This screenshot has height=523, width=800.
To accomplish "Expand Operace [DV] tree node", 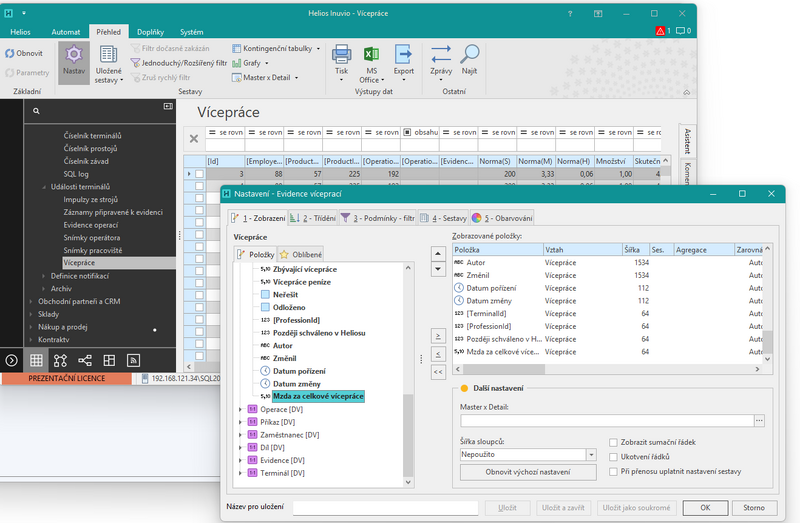I will (240, 409).
